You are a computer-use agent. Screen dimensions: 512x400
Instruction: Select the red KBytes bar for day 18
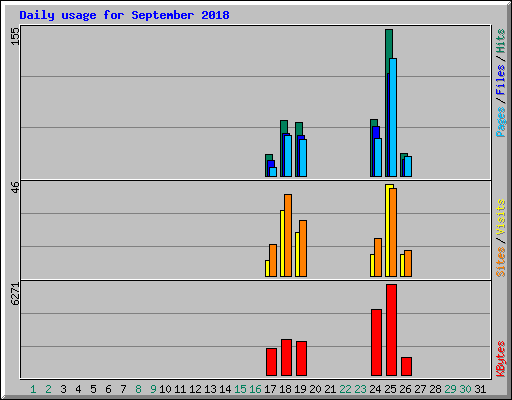coord(286,357)
